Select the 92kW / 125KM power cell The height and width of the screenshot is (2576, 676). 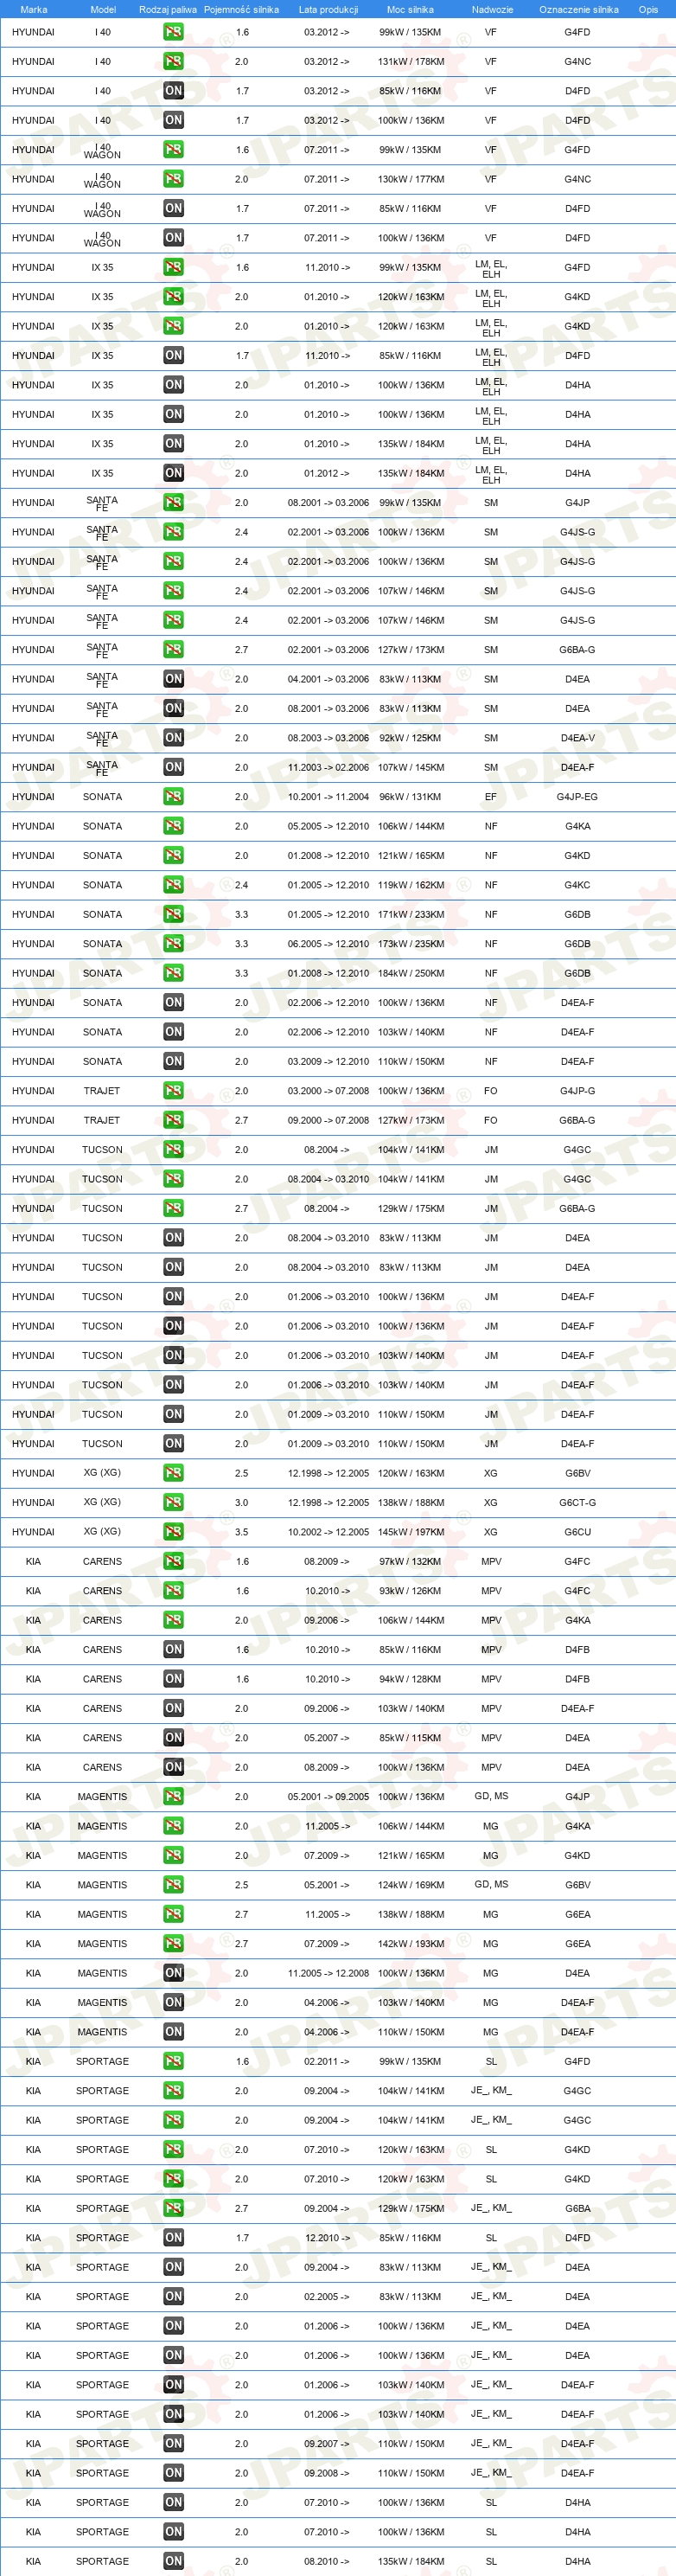411,738
